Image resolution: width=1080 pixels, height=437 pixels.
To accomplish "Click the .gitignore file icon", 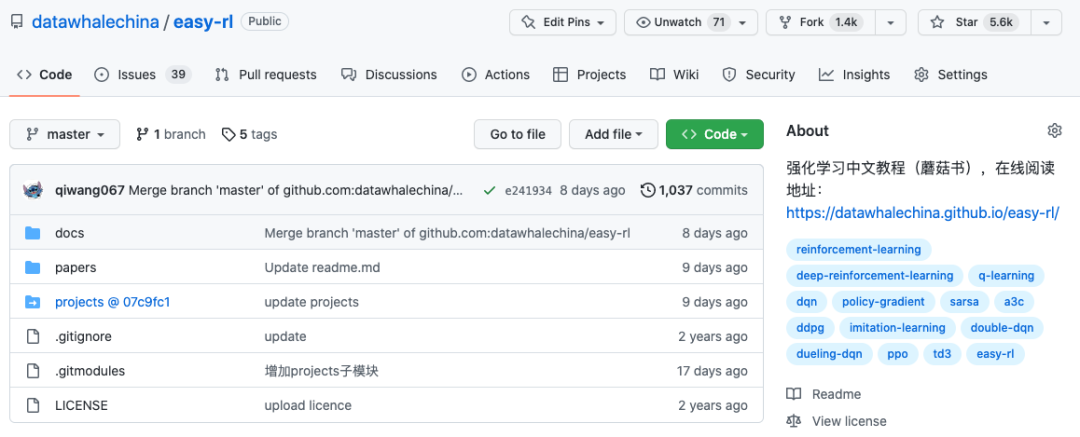I will [32, 336].
